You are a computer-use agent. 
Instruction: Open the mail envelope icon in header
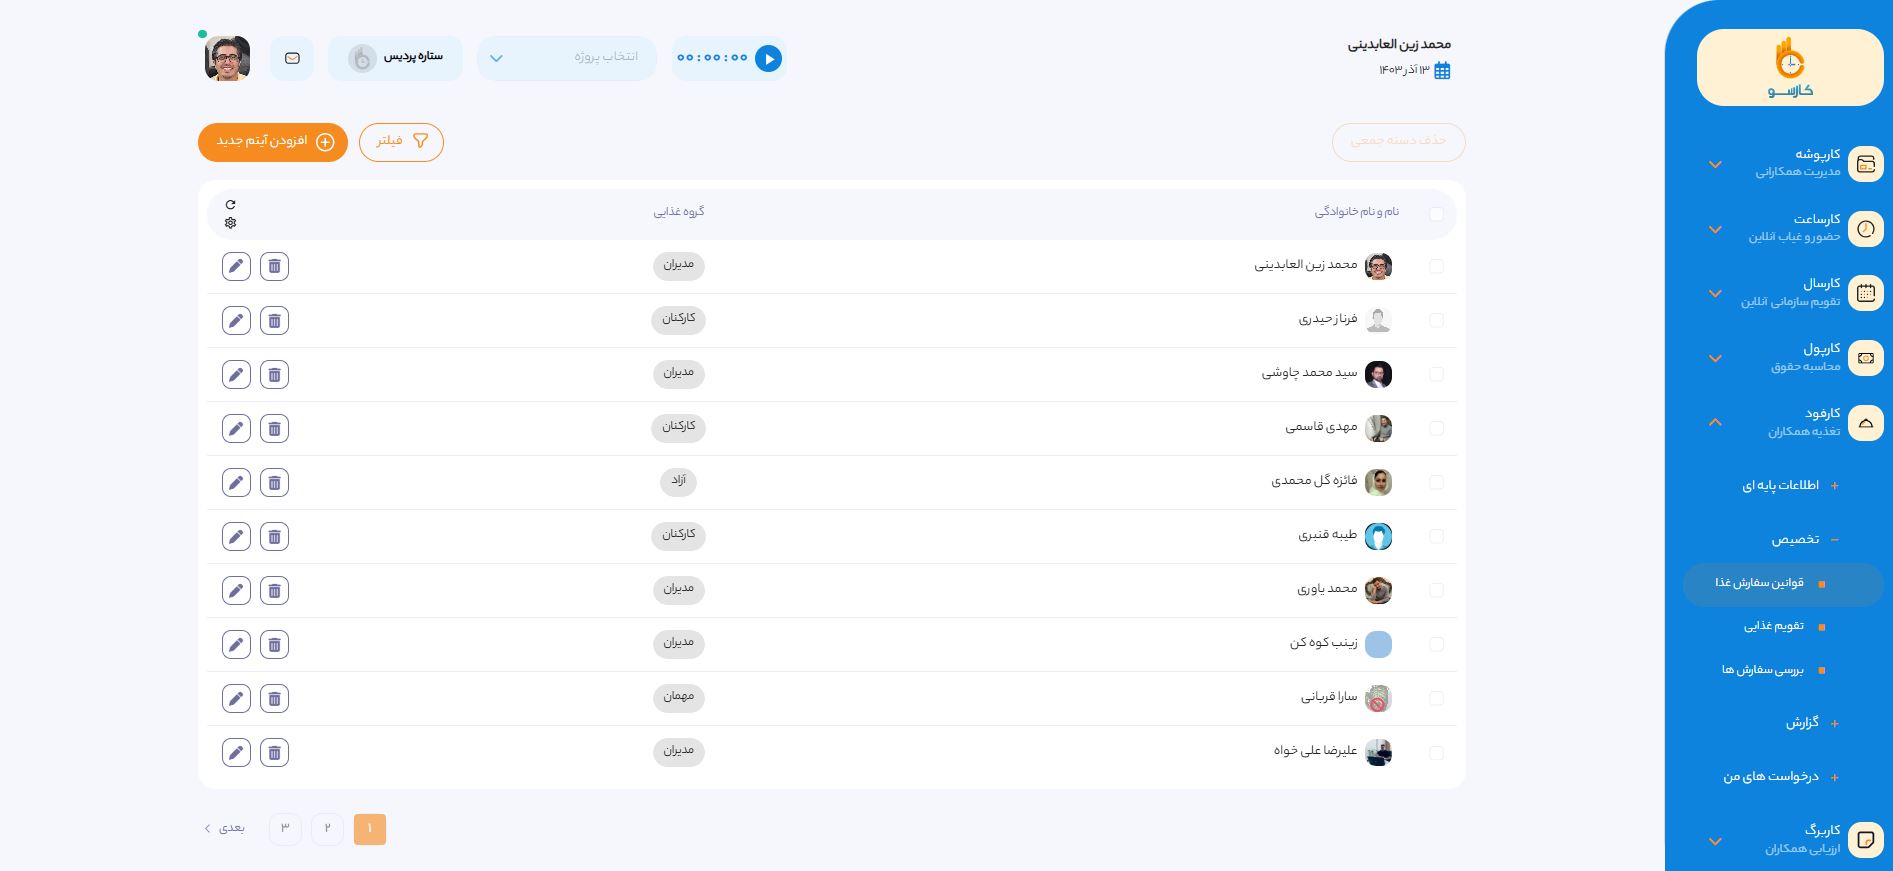pyautogui.click(x=292, y=59)
